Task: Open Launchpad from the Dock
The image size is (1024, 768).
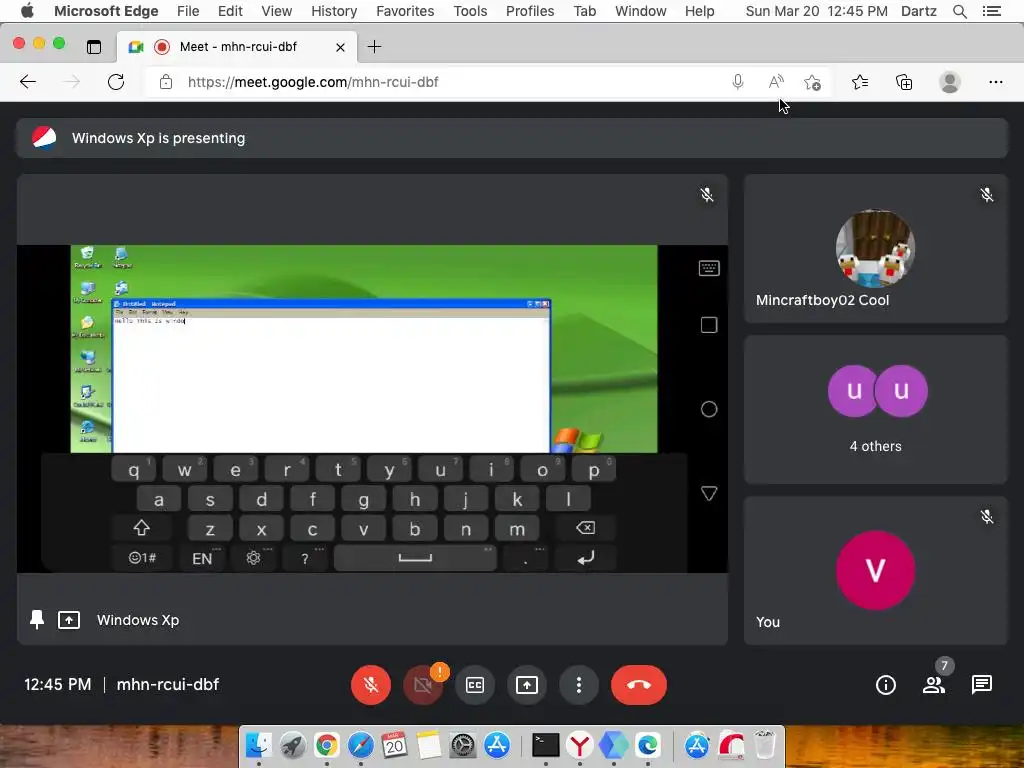Action: click(293, 744)
